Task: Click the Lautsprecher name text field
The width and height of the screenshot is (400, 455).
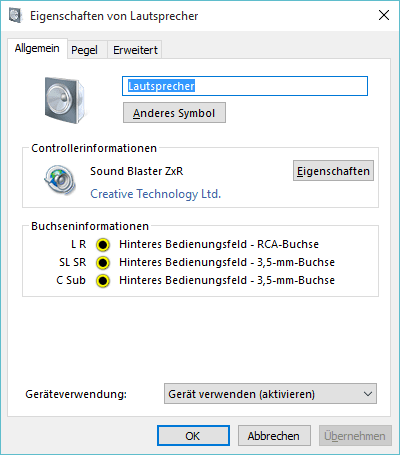Action: (245, 86)
